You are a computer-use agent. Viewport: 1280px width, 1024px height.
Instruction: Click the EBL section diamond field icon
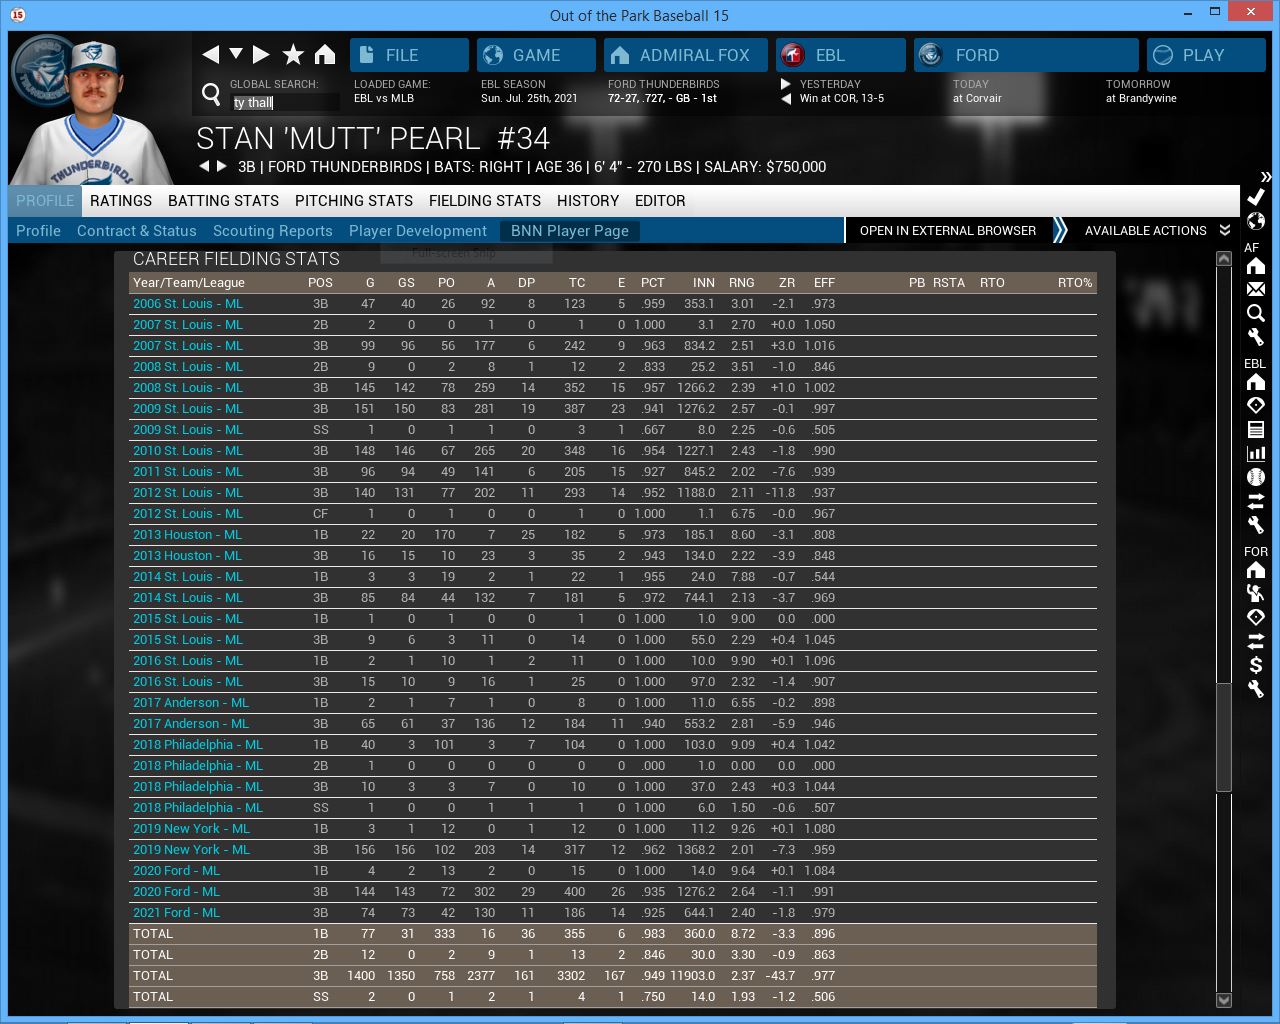tap(1256, 405)
